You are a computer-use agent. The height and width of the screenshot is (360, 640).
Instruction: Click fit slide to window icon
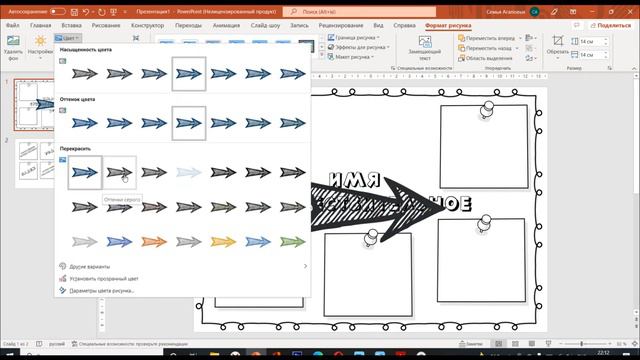[x=635, y=344]
